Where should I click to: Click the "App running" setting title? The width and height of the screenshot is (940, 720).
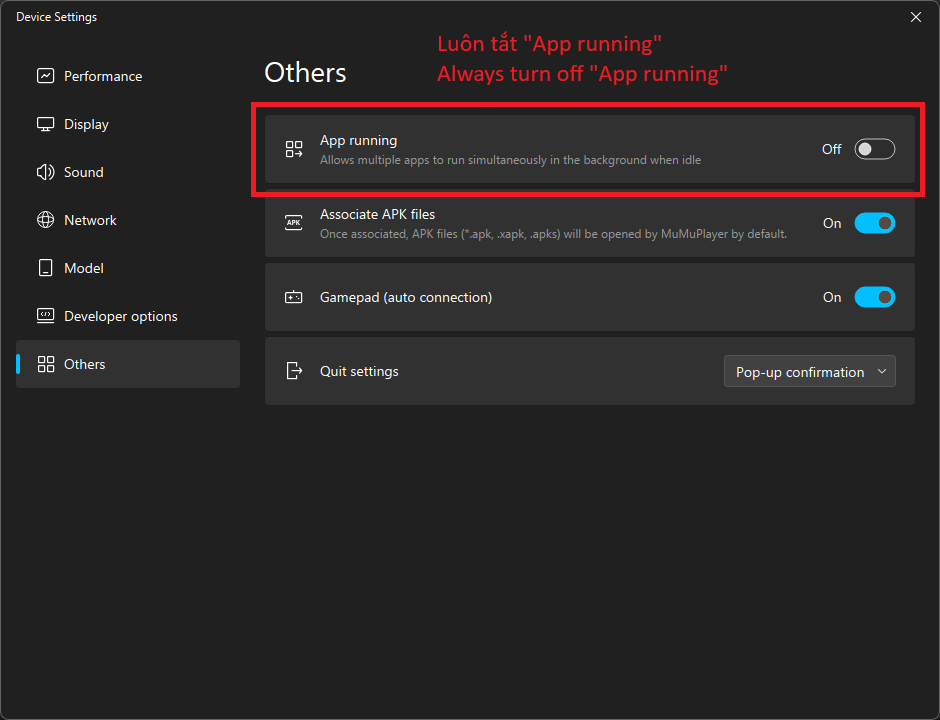358,140
